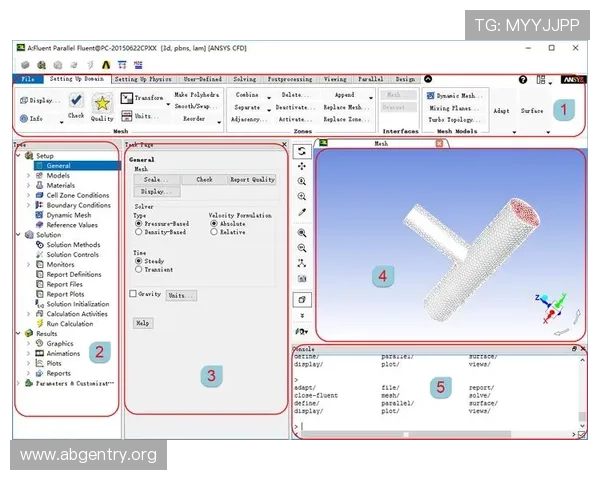Open the File ribbon tab

point(28,79)
